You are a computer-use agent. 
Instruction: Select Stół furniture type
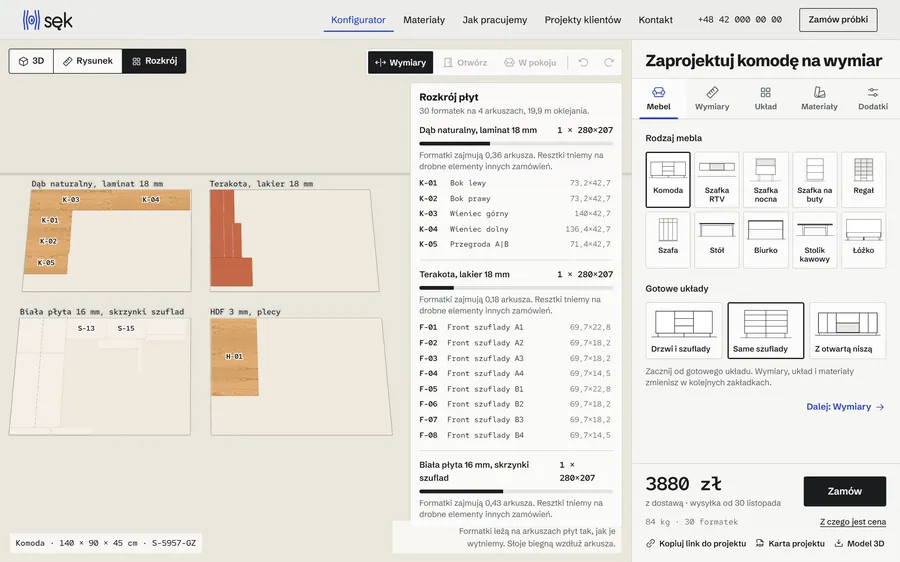point(717,240)
